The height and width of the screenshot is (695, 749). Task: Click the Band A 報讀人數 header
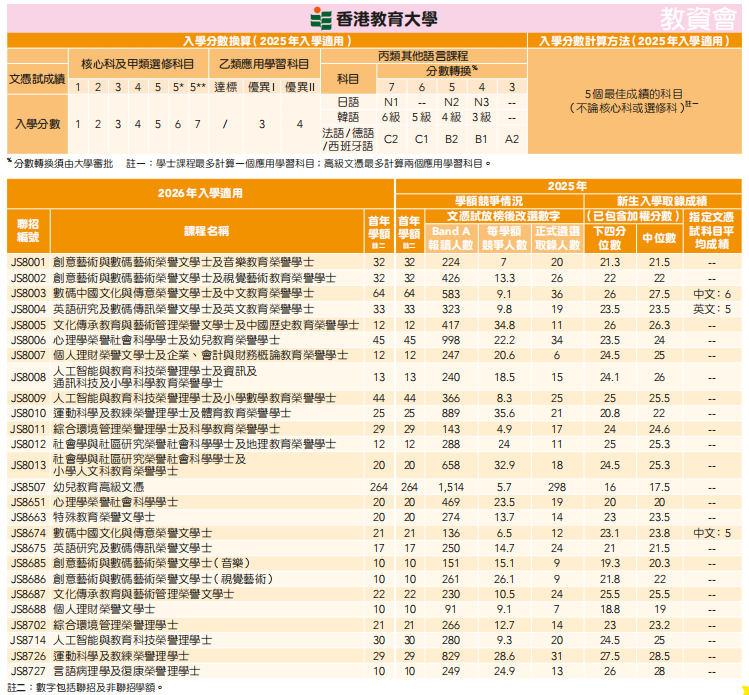(450, 238)
